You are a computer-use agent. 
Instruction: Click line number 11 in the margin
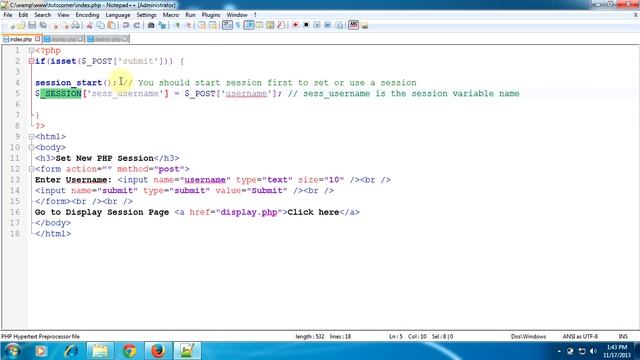(15, 158)
